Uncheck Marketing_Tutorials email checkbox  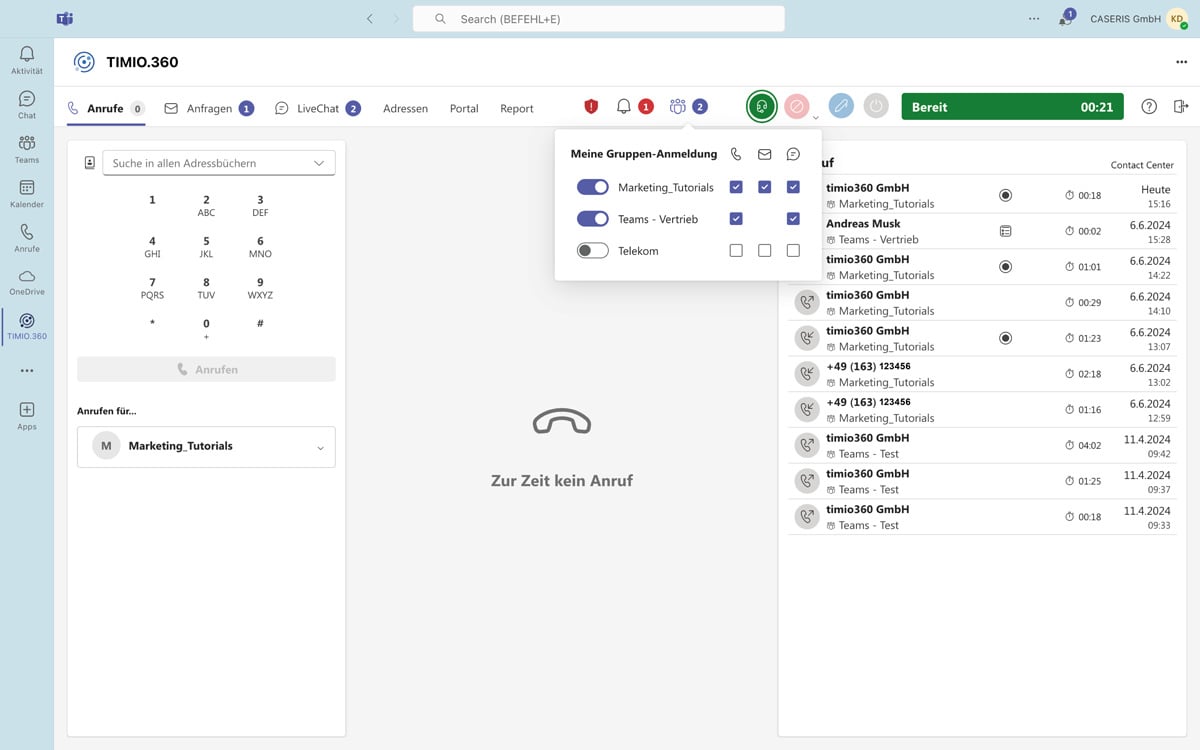[765, 187]
